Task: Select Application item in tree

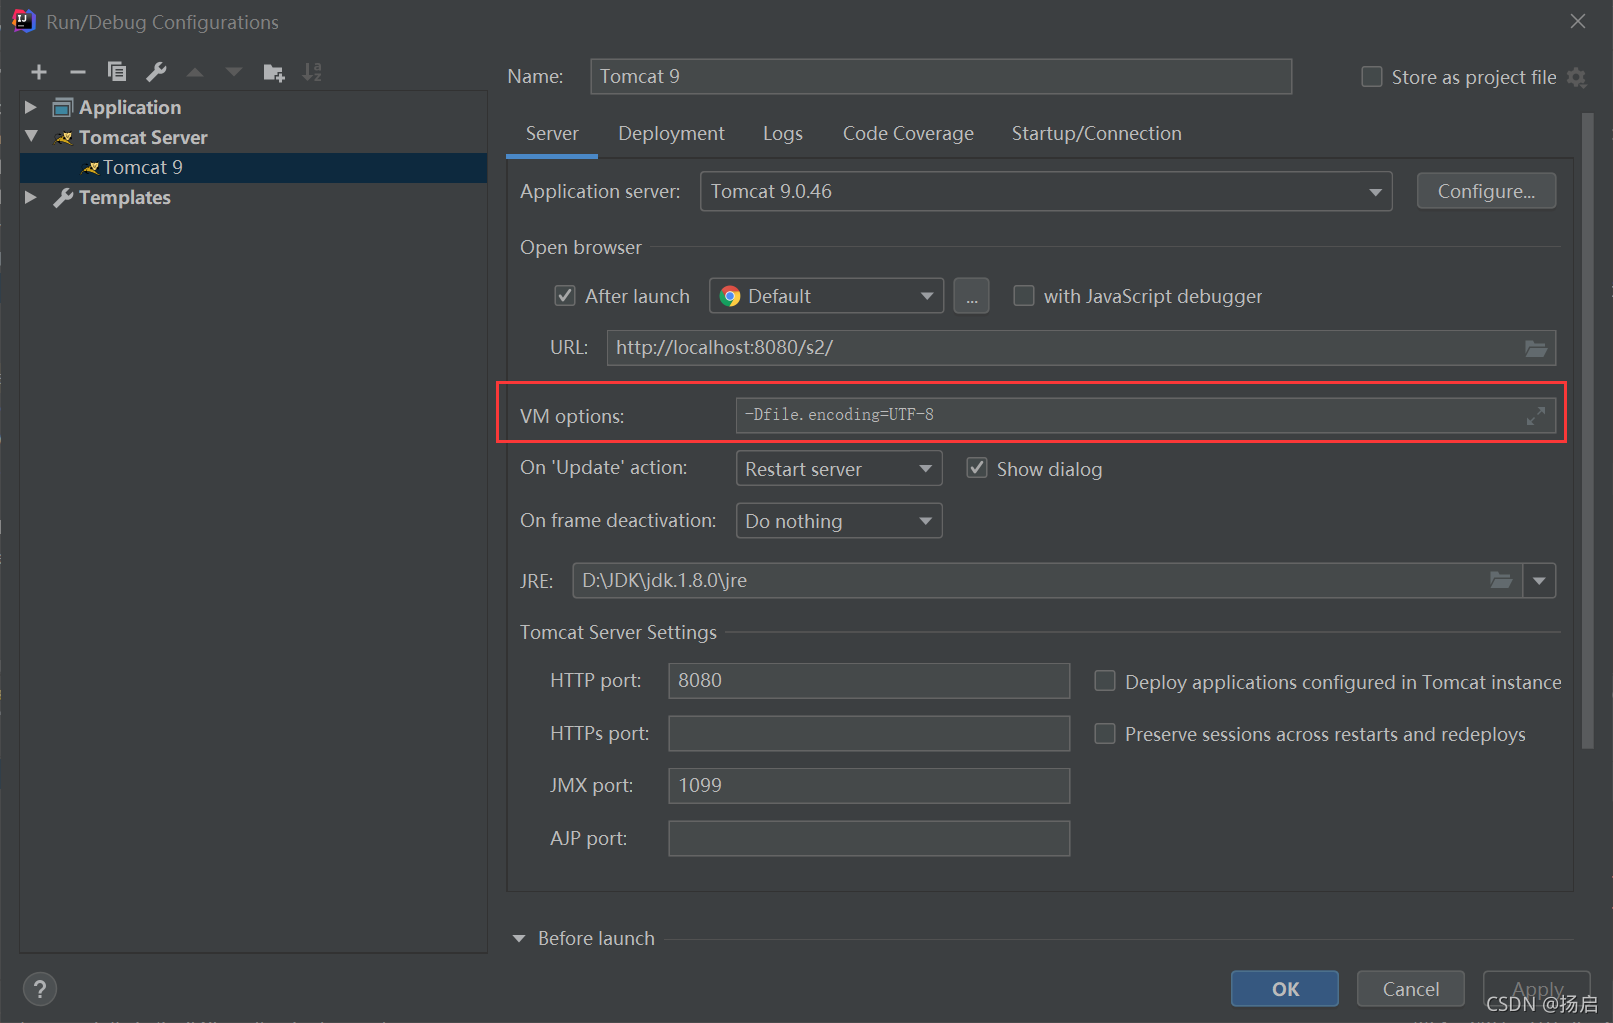Action: [x=129, y=107]
